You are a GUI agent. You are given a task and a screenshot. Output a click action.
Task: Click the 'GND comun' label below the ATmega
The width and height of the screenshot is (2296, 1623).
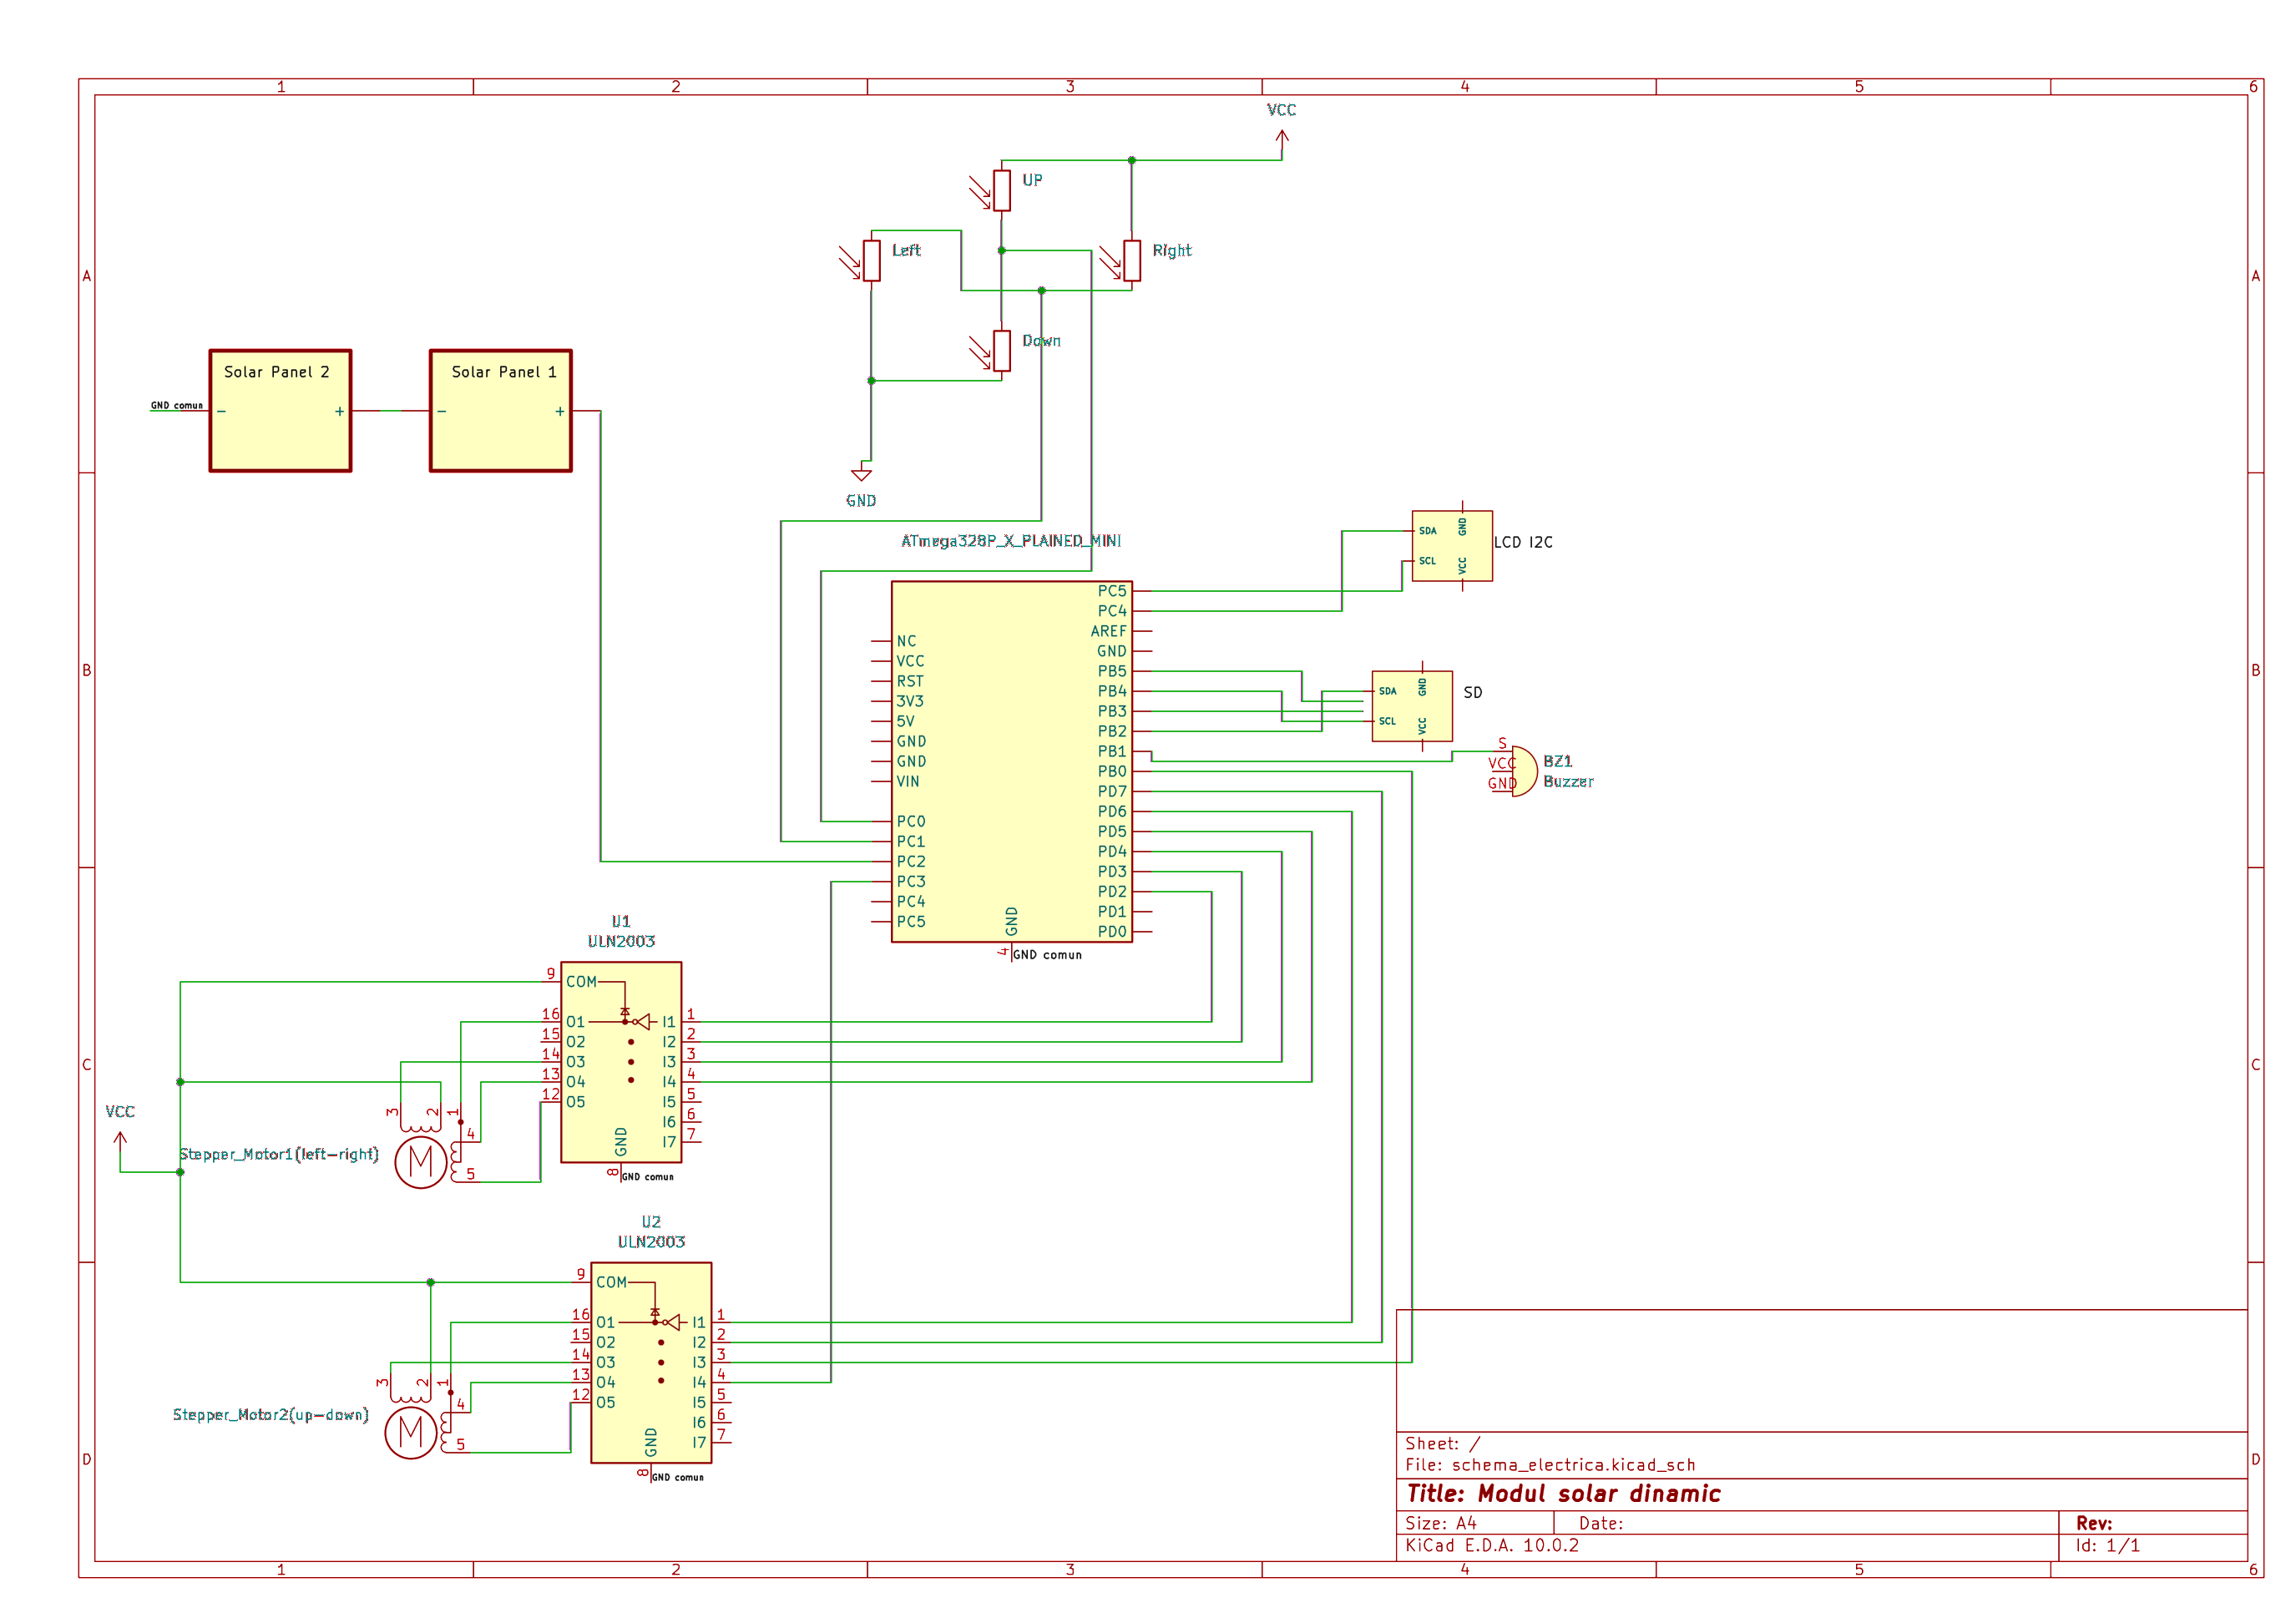point(1047,955)
